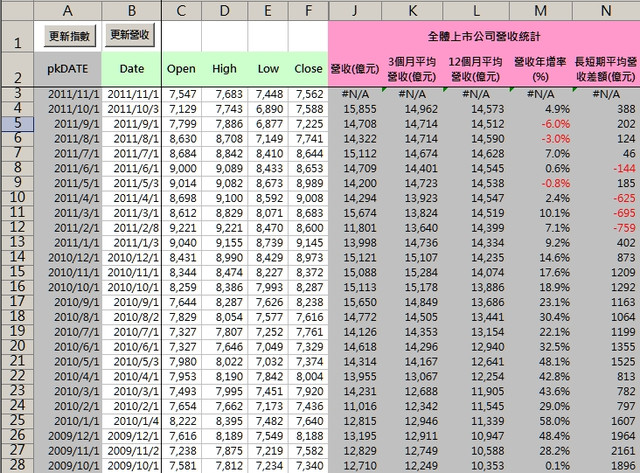The image size is (640, 473).
Task: Click the Close header cell
Action: (x=308, y=69)
